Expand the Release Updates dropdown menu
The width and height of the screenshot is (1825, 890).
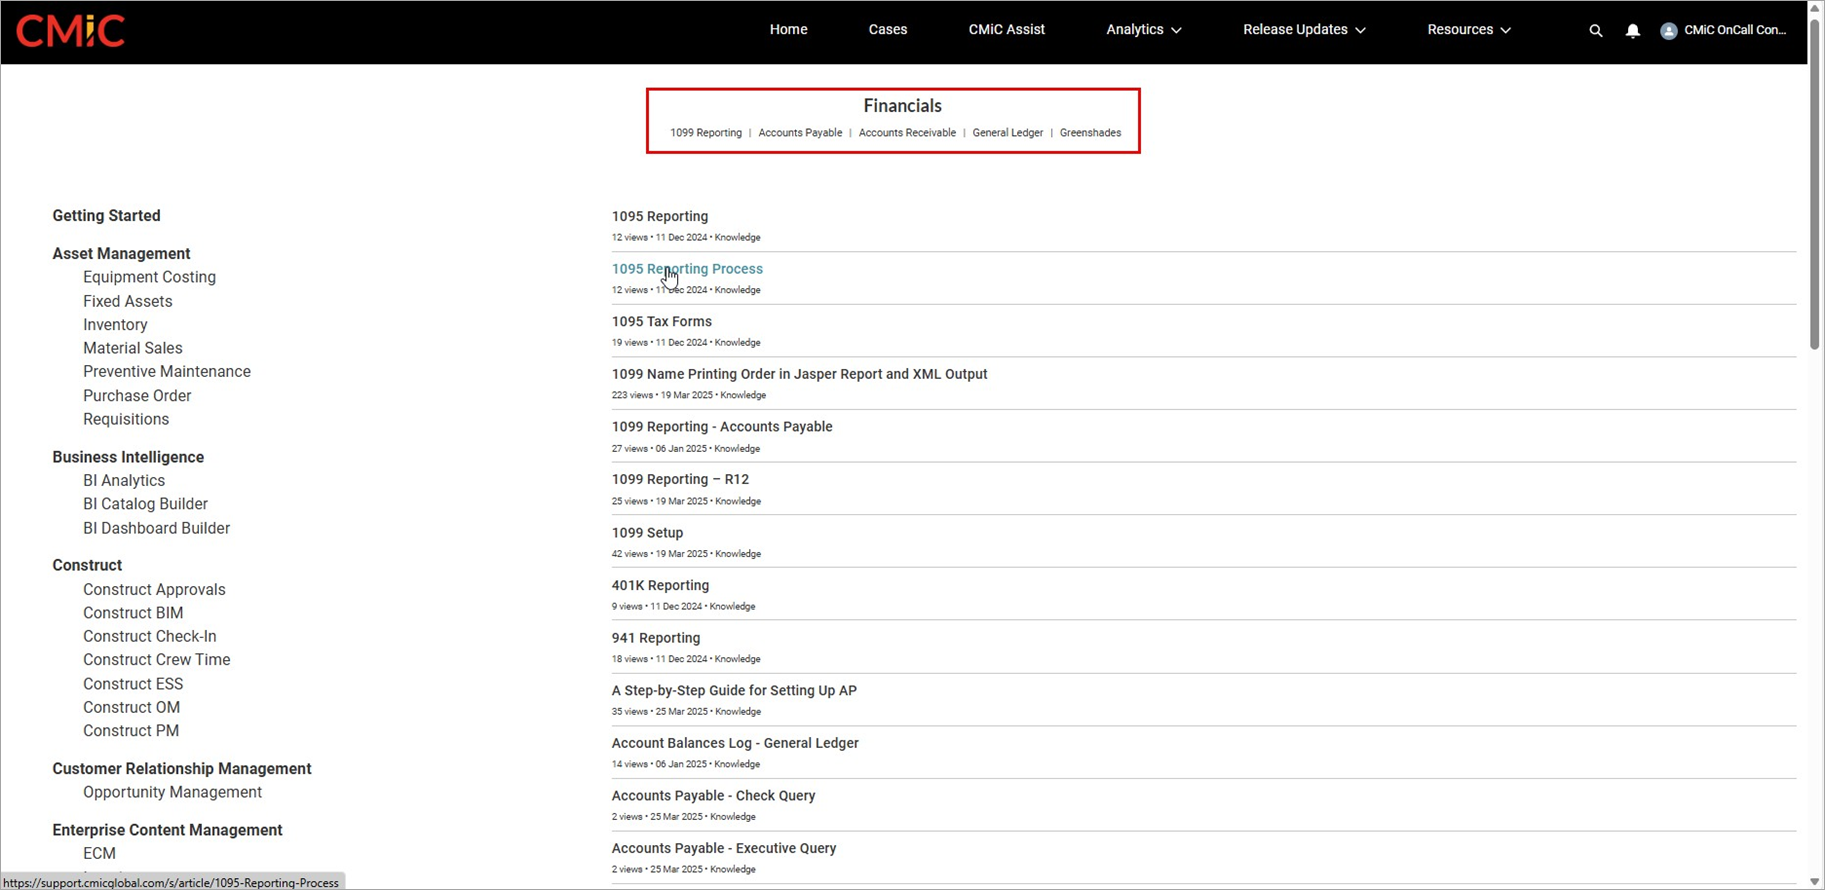point(1304,30)
